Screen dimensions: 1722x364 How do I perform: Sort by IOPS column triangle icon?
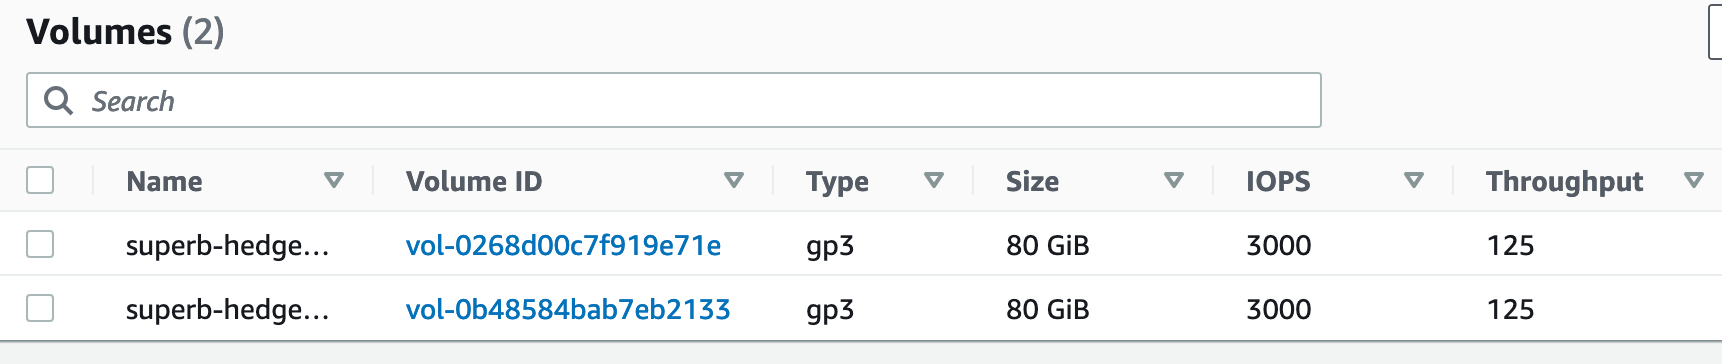point(1414,180)
